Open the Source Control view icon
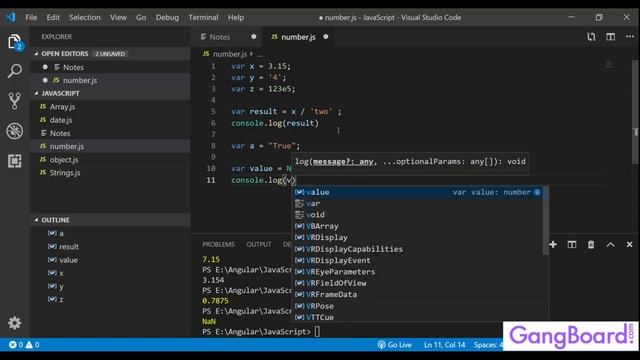640x360 pixels. coord(15,101)
